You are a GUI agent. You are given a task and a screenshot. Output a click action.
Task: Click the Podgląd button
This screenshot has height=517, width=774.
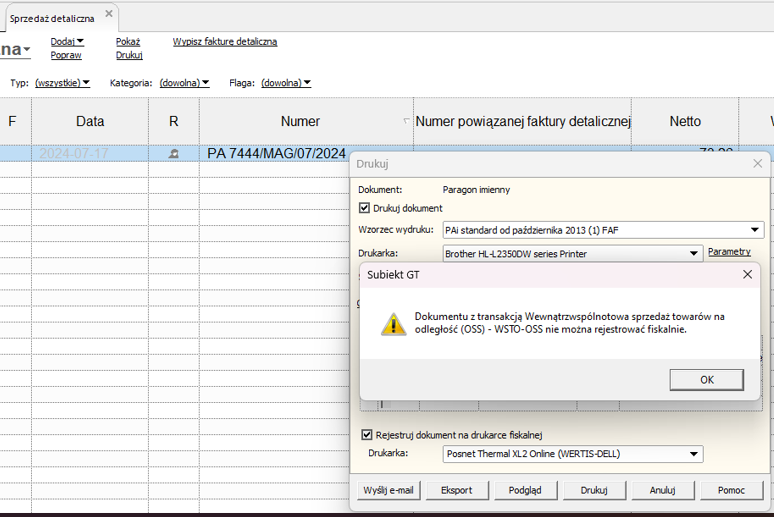525,490
